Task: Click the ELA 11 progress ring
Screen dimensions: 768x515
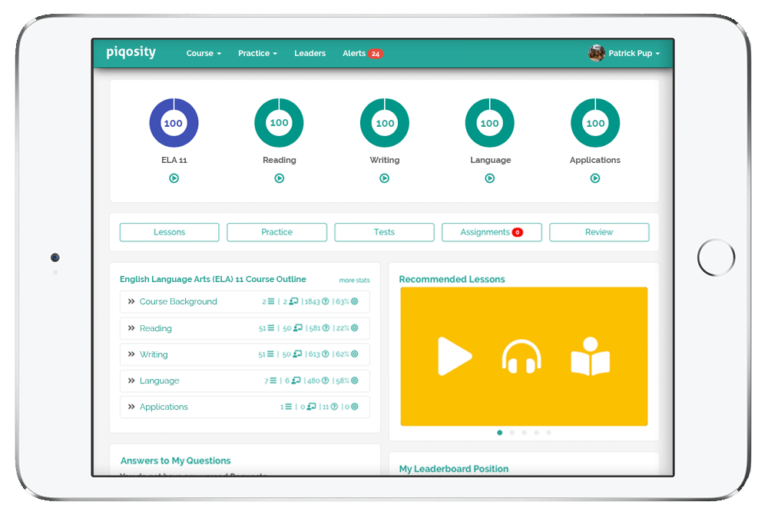Action: pos(174,123)
